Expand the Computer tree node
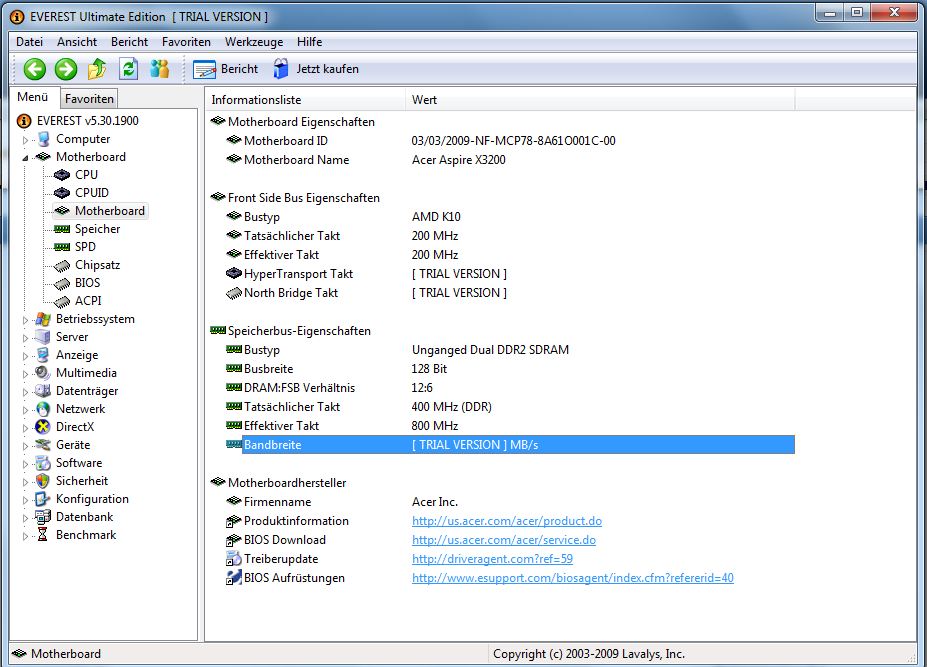This screenshot has width=927, height=667. pyautogui.click(x=25, y=140)
